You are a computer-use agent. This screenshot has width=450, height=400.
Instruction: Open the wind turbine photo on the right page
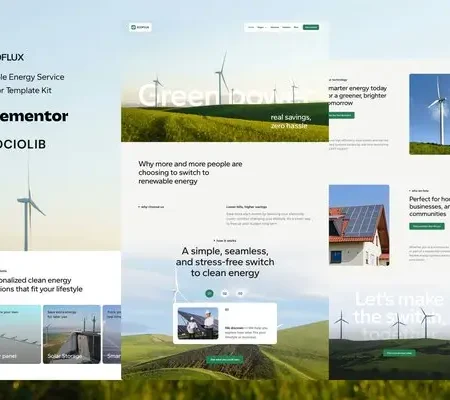point(430,114)
